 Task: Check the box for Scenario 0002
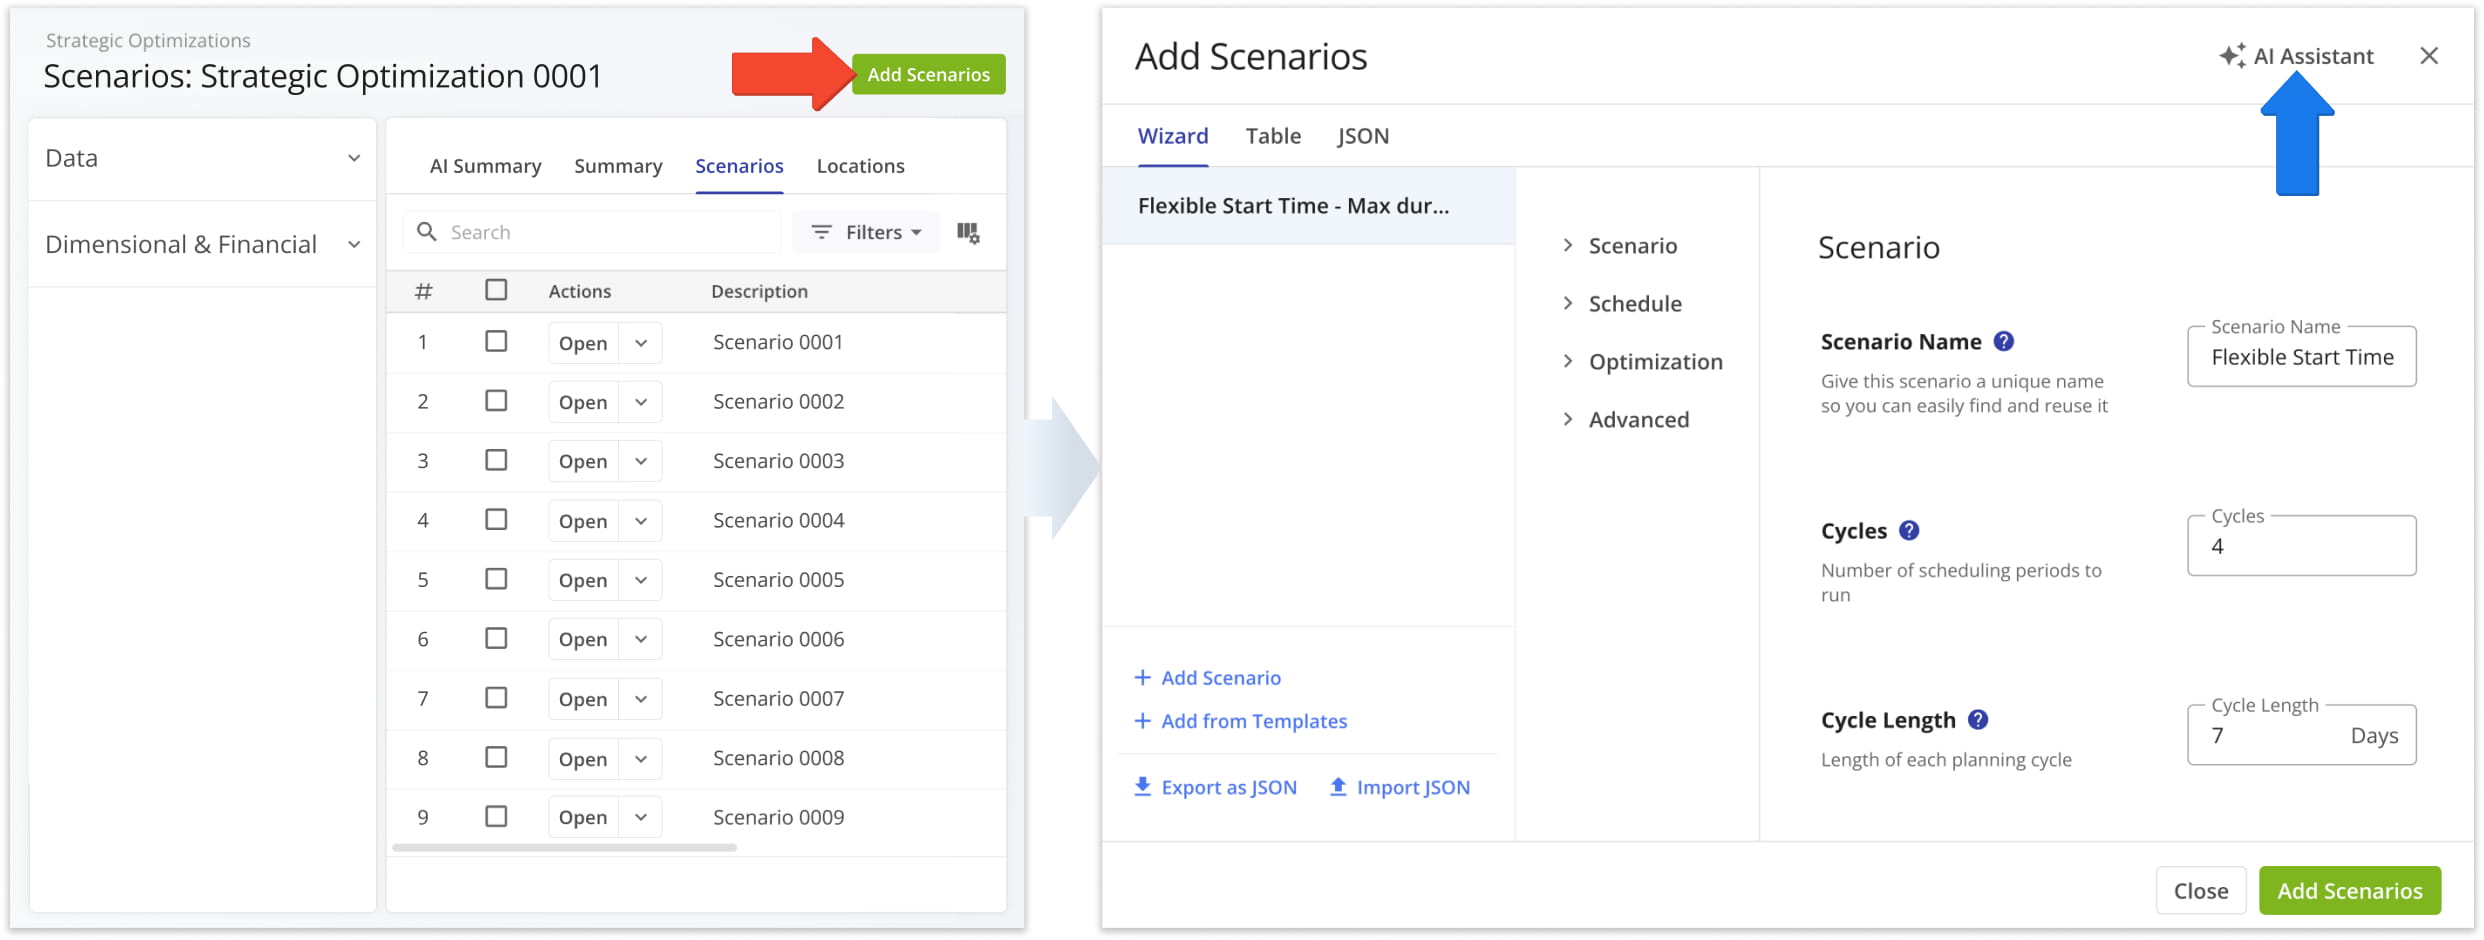(x=496, y=401)
